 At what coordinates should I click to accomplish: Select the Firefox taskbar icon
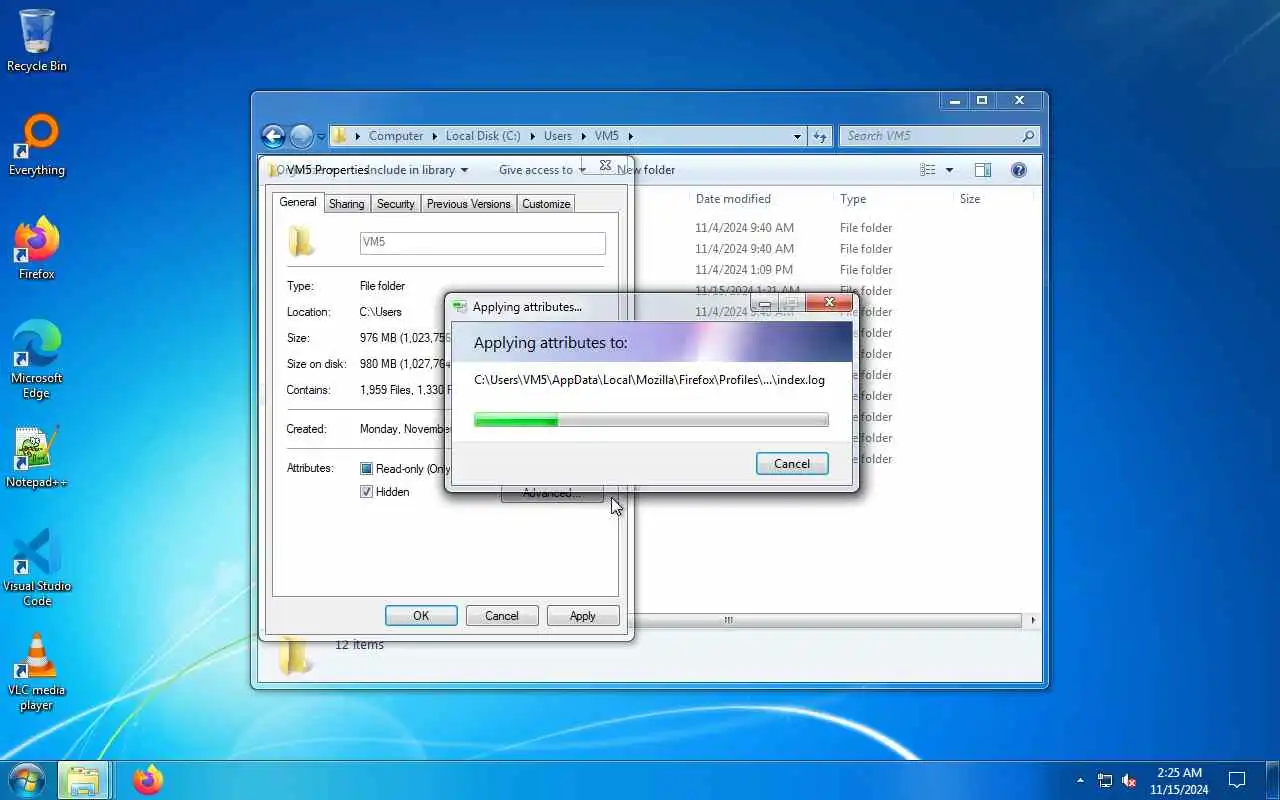[148, 780]
